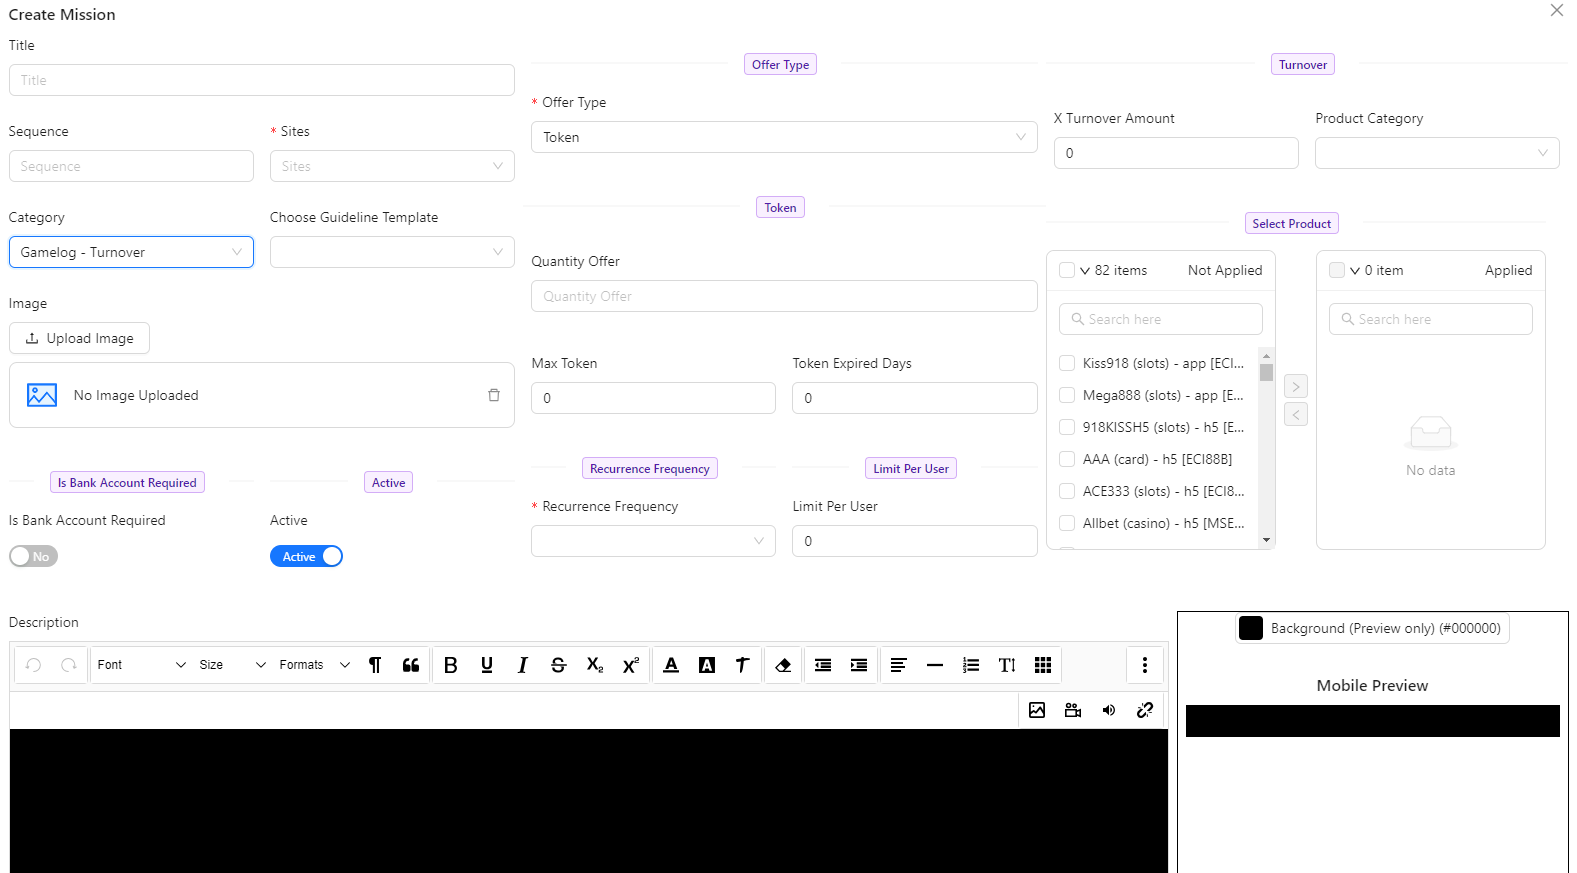The image size is (1577, 873).
Task: Apply superscript formatting
Action: (x=631, y=665)
